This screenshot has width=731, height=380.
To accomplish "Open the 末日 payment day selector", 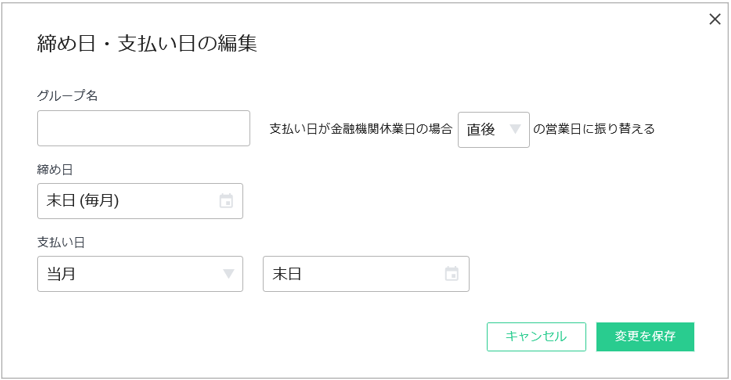I will (366, 274).
